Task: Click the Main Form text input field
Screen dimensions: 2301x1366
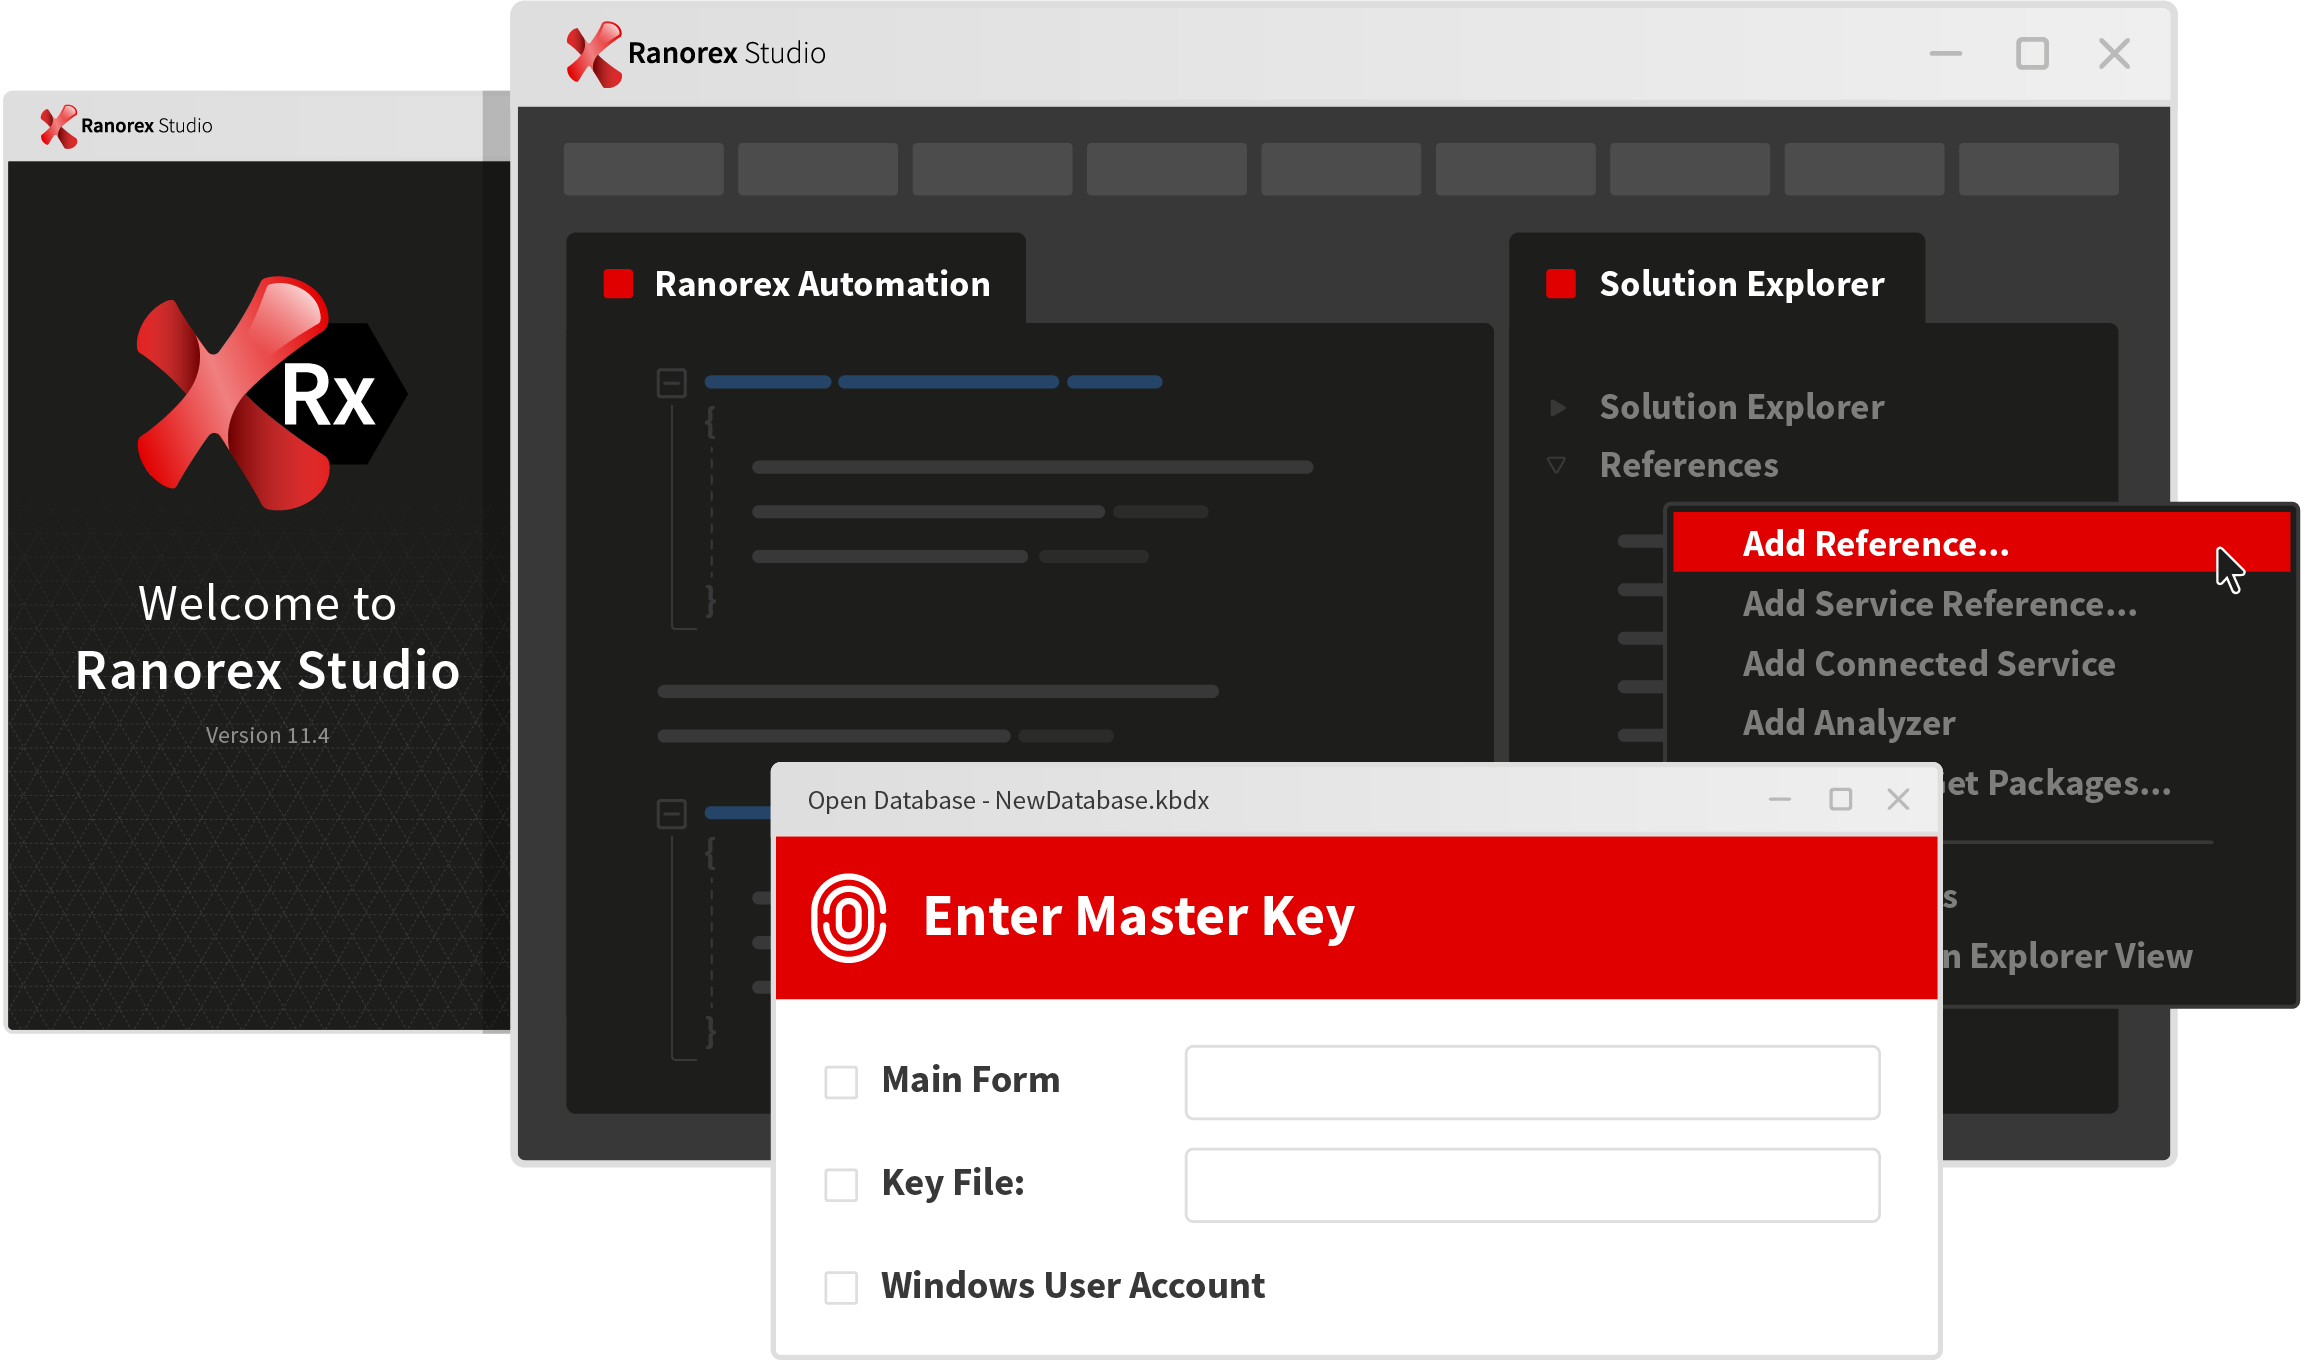Action: tap(1532, 1082)
